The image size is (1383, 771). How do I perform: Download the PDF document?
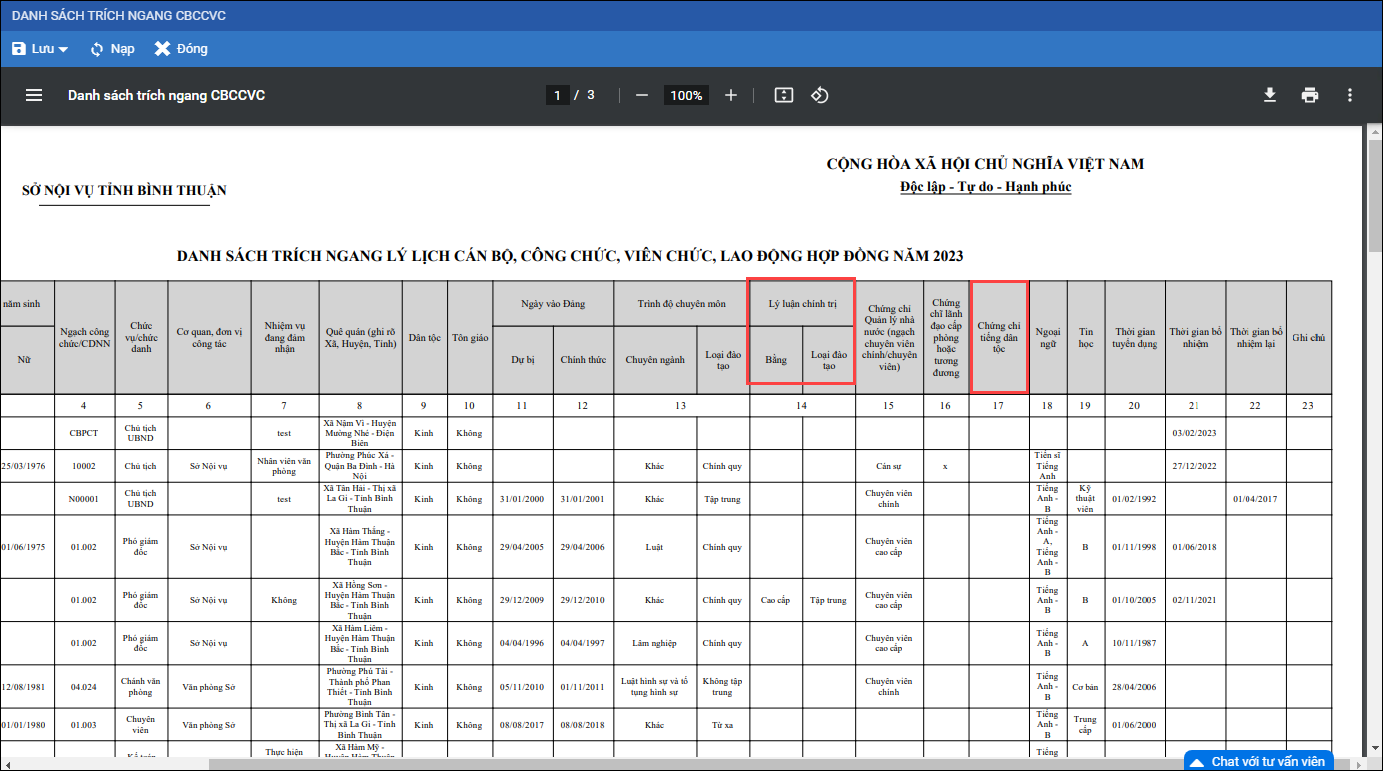[x=1270, y=95]
